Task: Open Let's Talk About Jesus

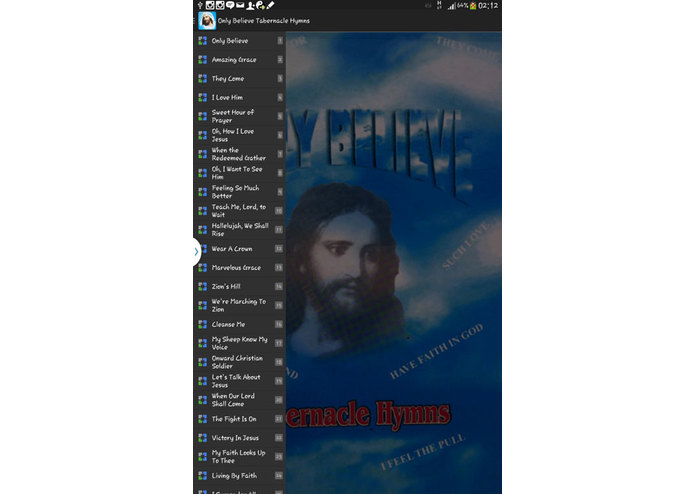Action: (239, 381)
